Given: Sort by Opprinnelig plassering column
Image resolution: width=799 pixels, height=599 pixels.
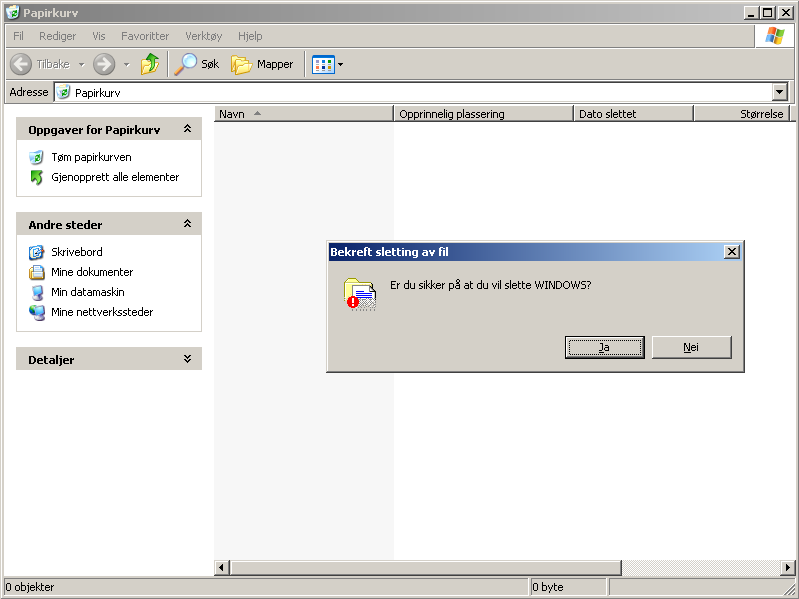Looking at the screenshot, I should pos(484,114).
